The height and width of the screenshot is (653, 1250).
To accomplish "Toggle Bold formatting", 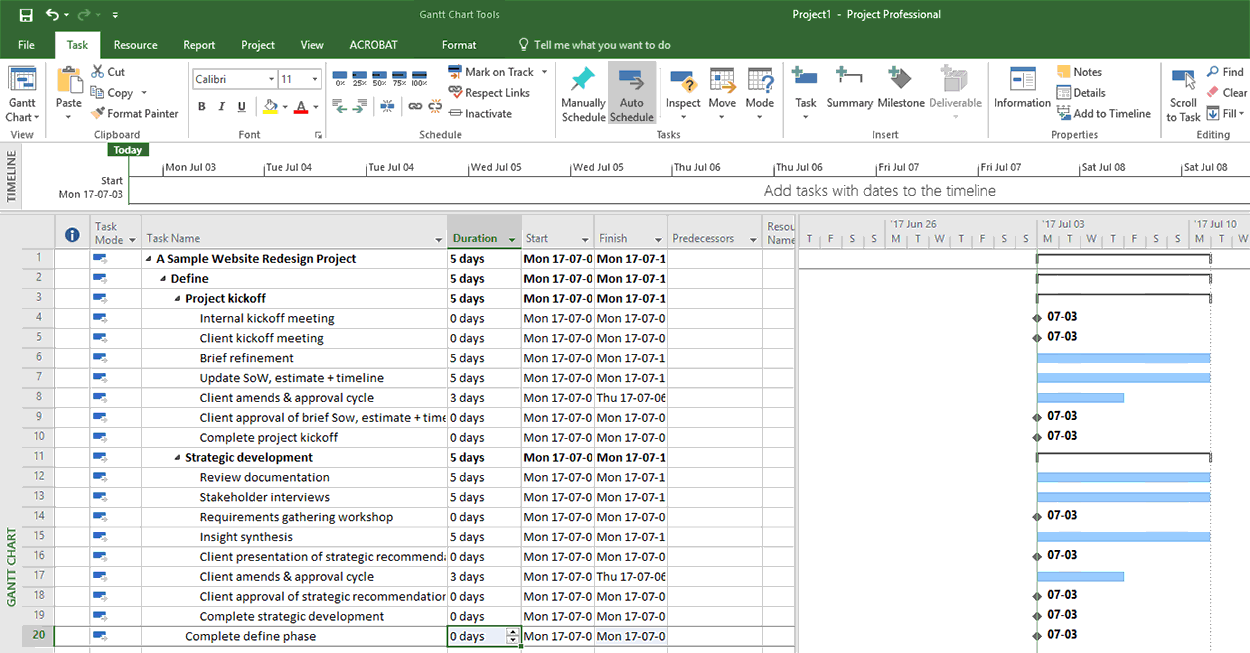I will pos(201,107).
